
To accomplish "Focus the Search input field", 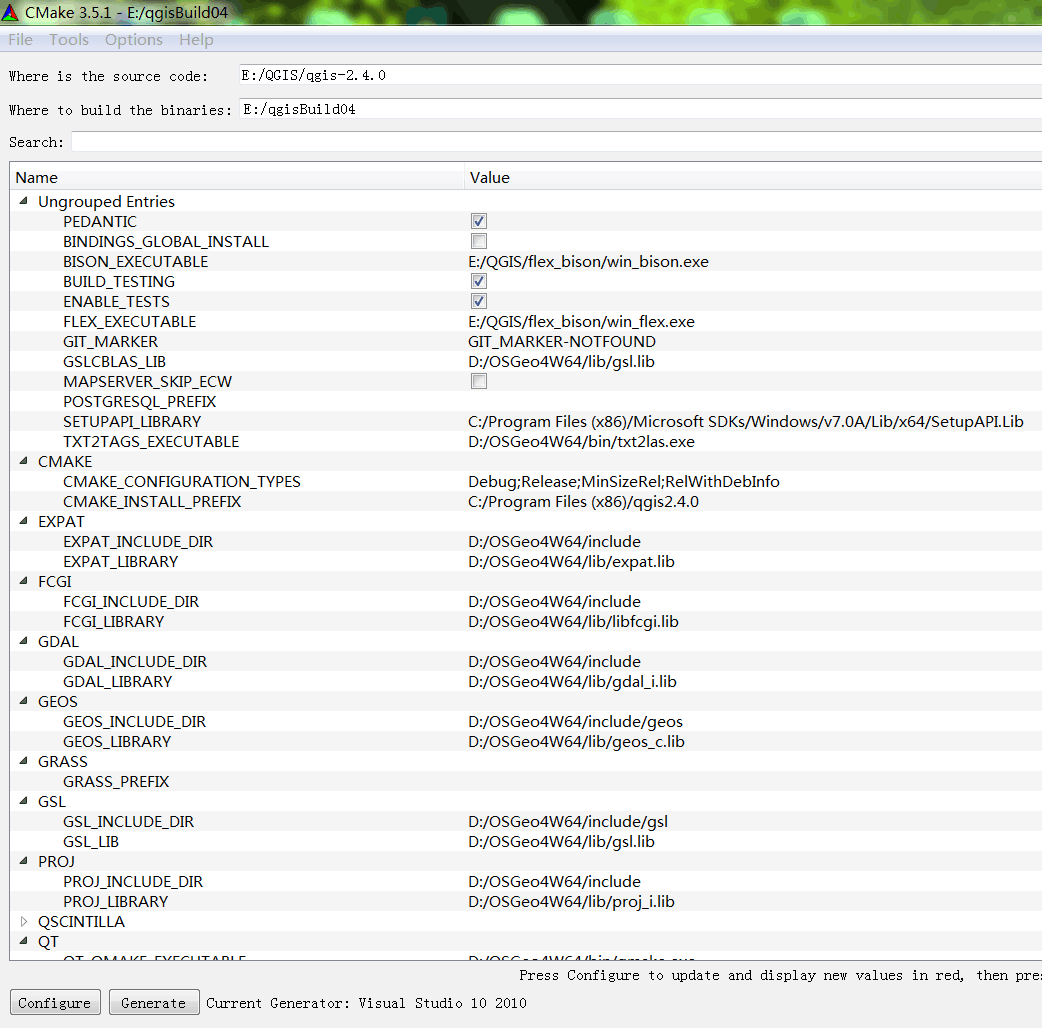I will coord(557,142).
